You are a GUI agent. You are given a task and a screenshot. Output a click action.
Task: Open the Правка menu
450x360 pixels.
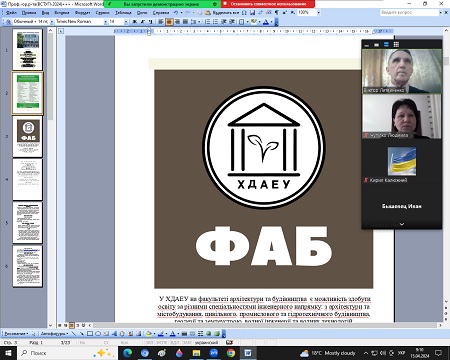pyautogui.click(x=29, y=13)
